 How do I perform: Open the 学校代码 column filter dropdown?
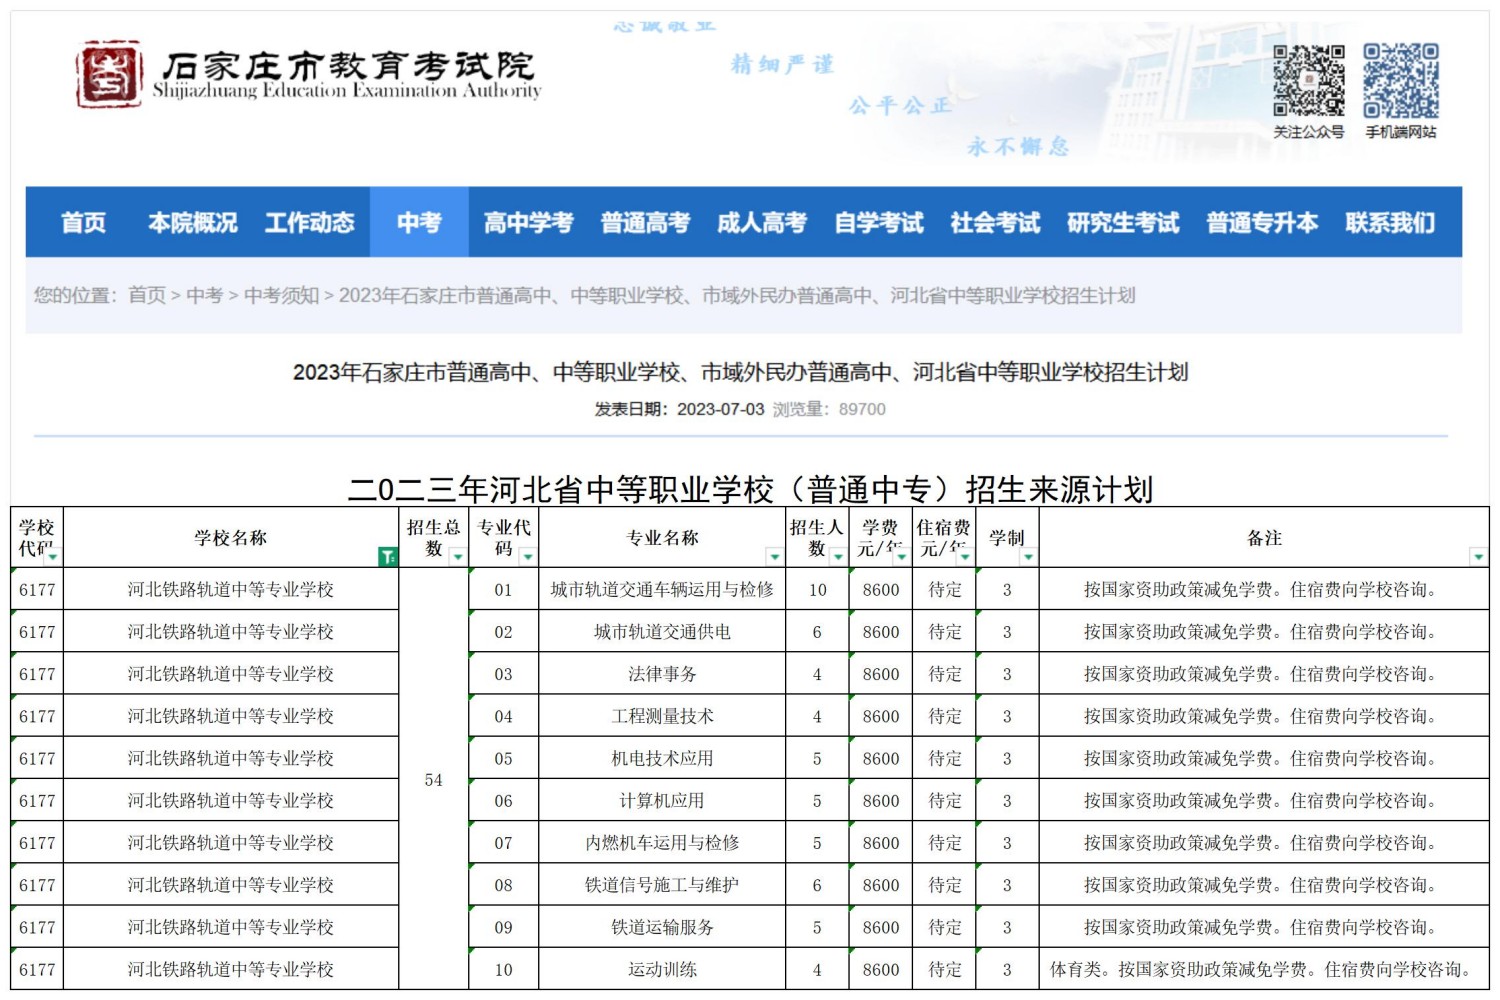click(52, 557)
